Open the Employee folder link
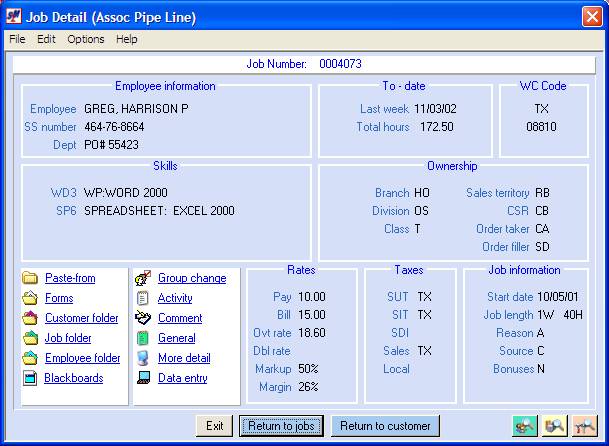This screenshot has height=446, width=609. [x=82, y=358]
